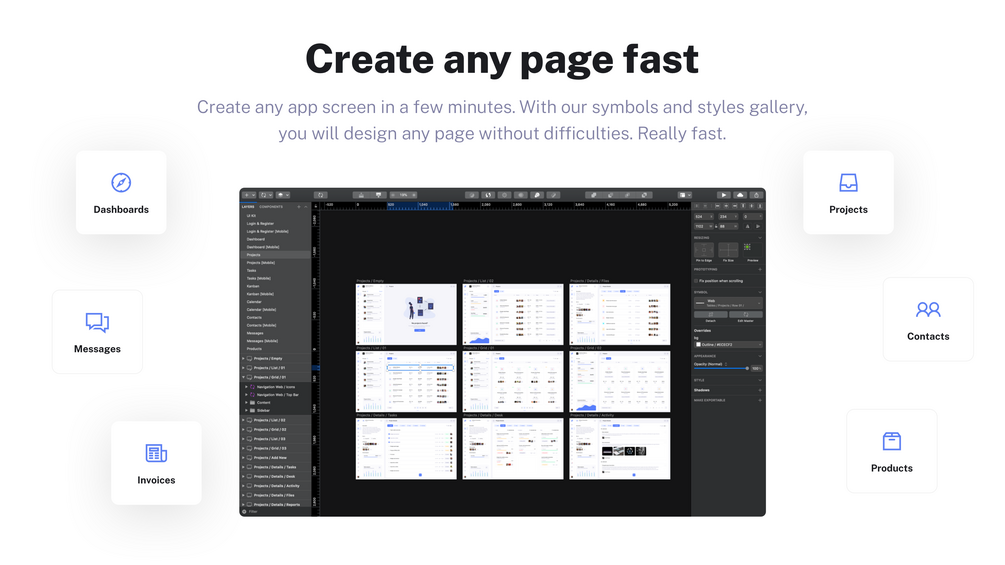Click the Create Symbol toolbar button
The height and width of the screenshot is (565, 1005).
(320, 195)
